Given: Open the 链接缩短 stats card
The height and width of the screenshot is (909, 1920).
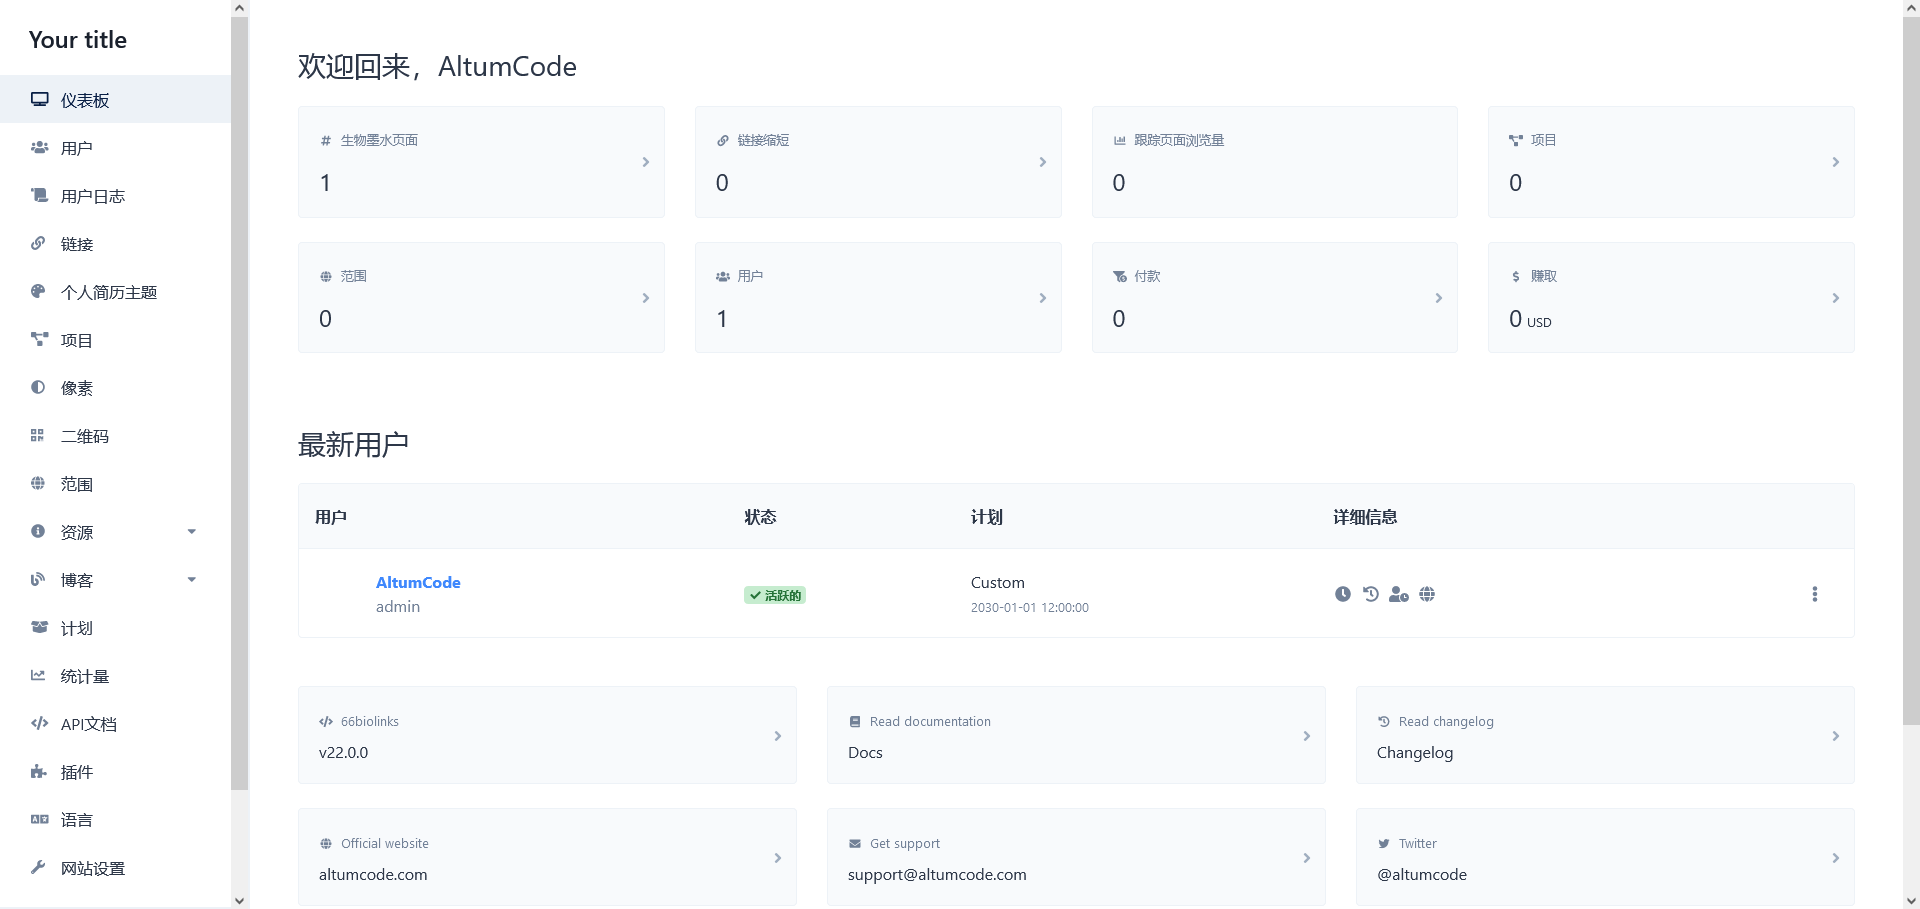Looking at the screenshot, I should (x=877, y=162).
